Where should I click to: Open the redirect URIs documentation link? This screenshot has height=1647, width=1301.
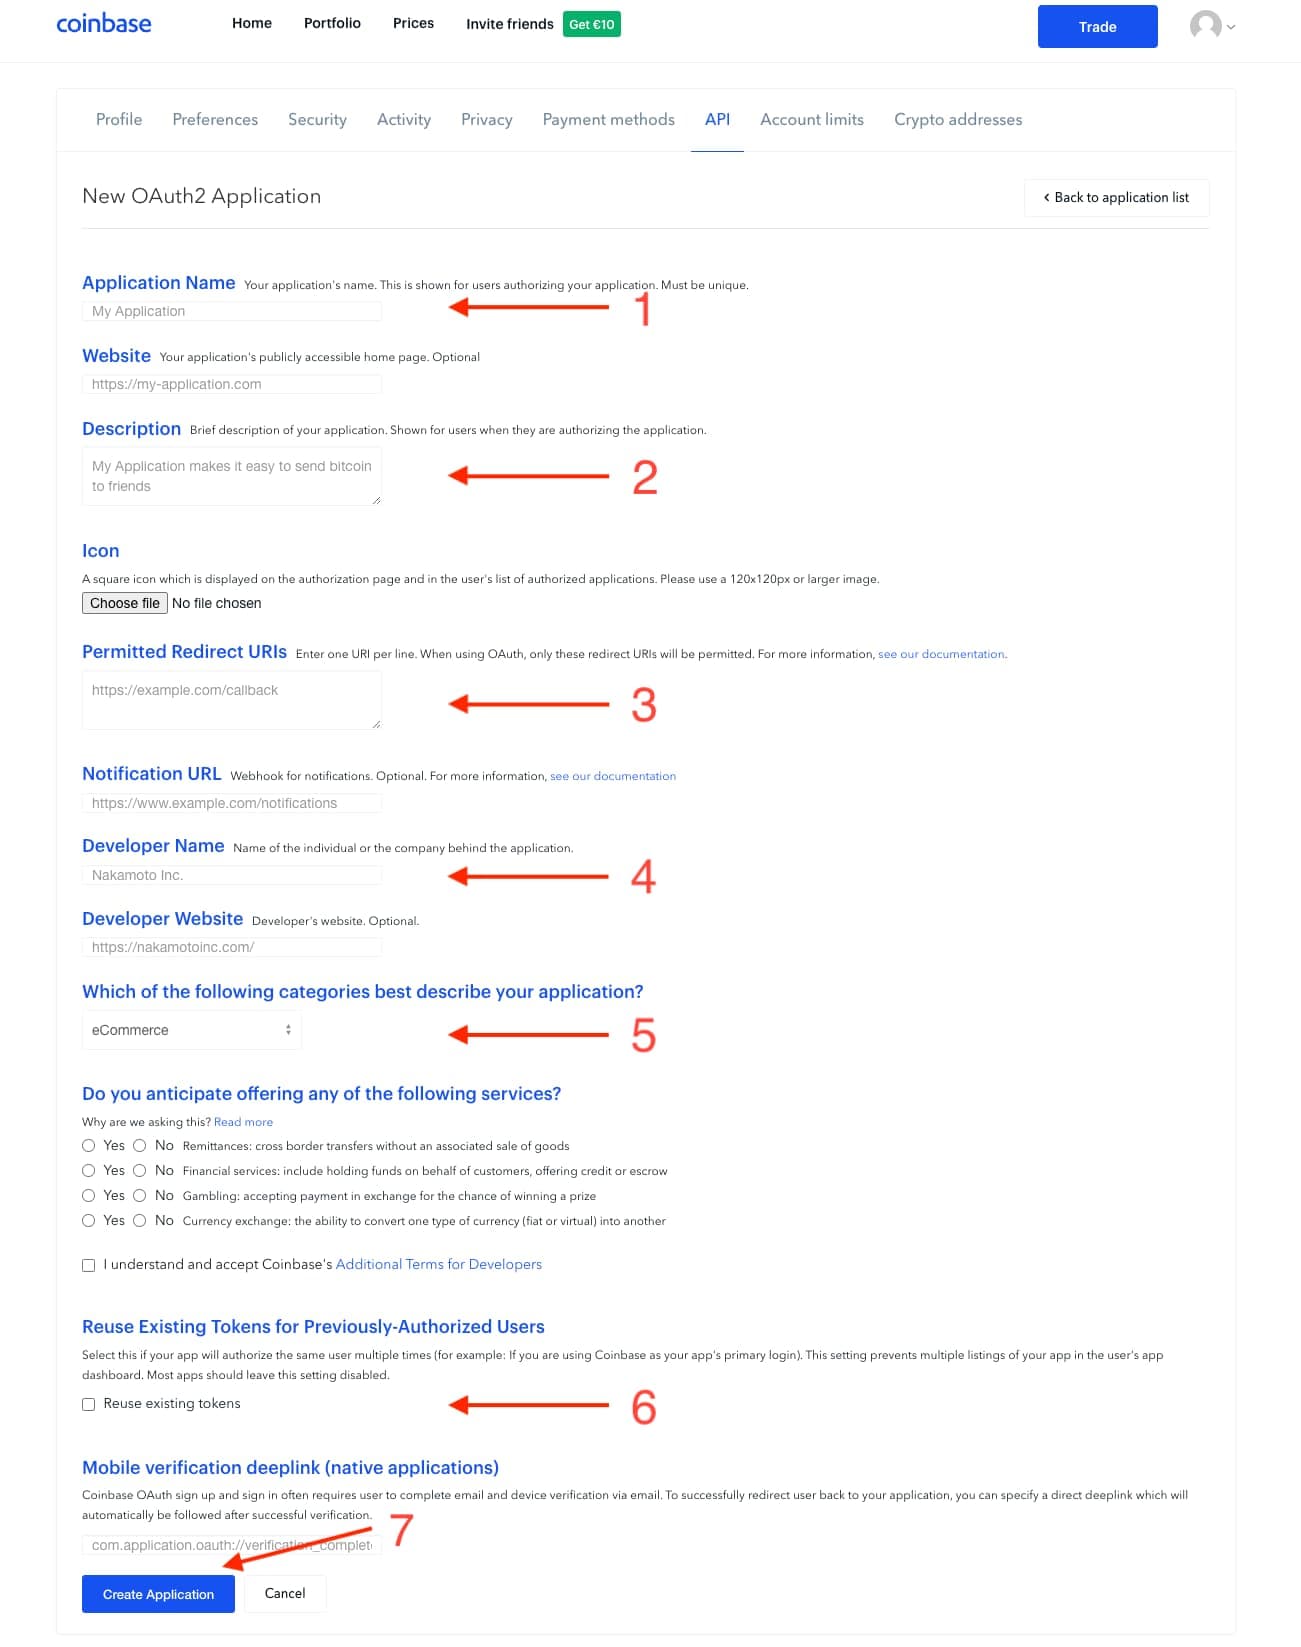pos(939,654)
